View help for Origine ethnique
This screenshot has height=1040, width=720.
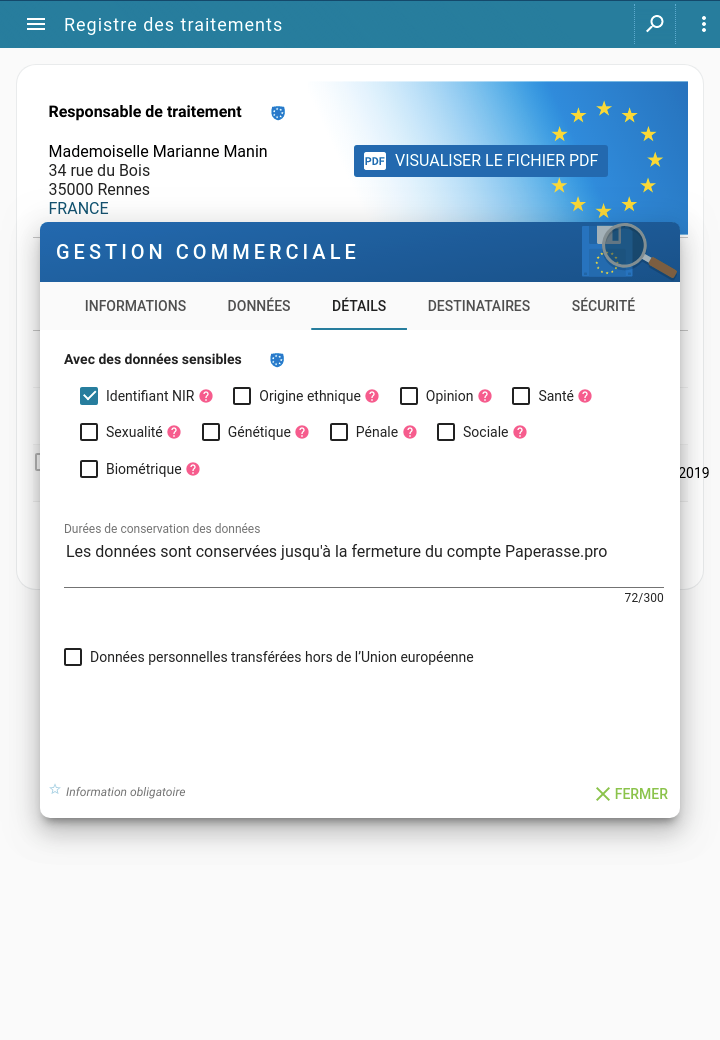(372, 396)
